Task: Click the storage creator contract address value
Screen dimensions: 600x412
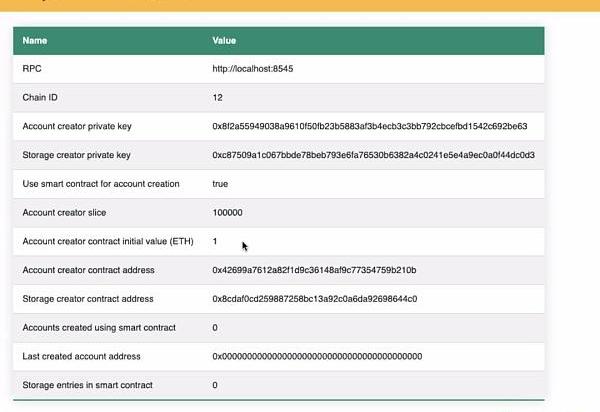Action: tap(314, 299)
